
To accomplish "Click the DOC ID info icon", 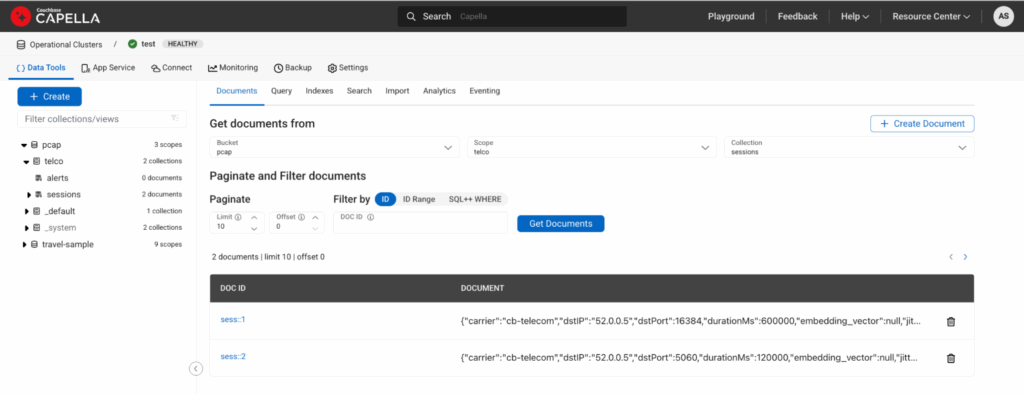I will coord(370,217).
